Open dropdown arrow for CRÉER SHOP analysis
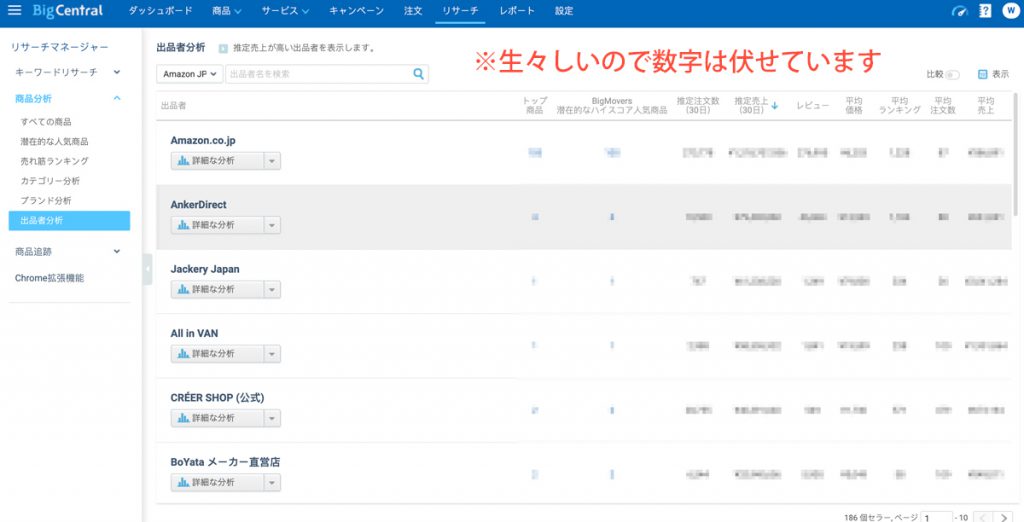Image resolution: width=1024 pixels, height=522 pixels. [x=272, y=418]
